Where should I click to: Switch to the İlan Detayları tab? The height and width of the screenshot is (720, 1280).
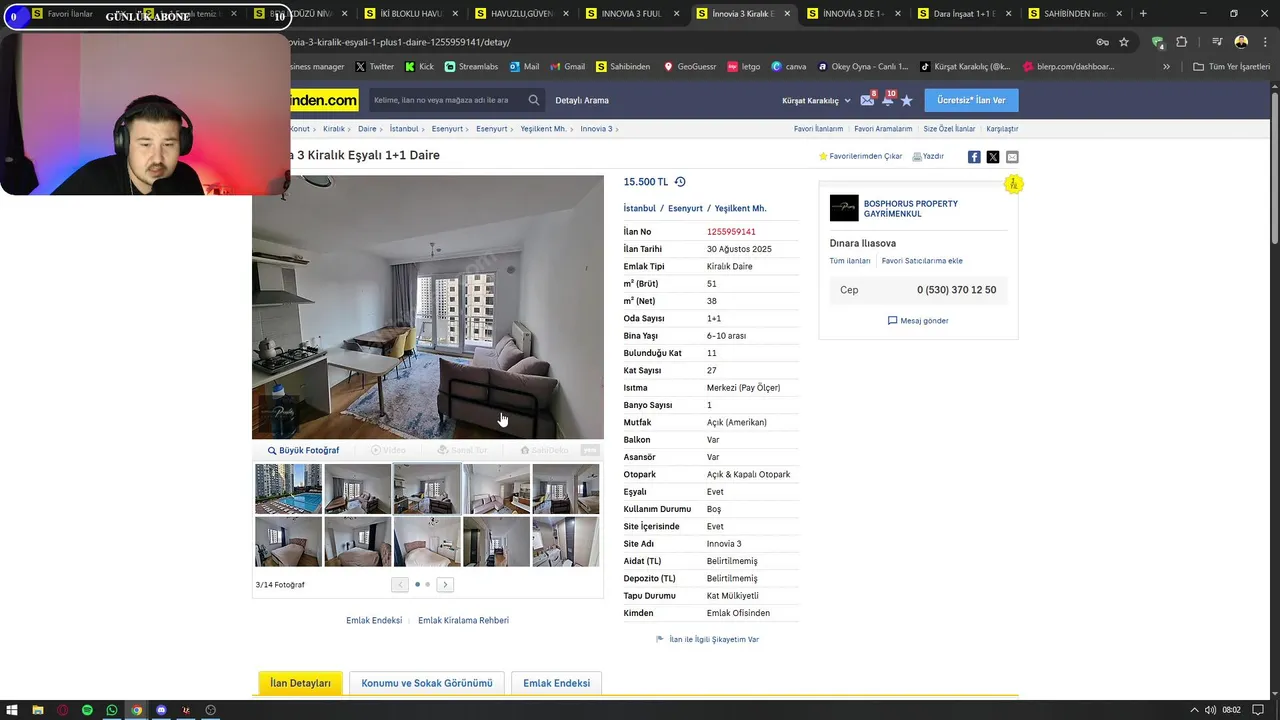click(300, 683)
